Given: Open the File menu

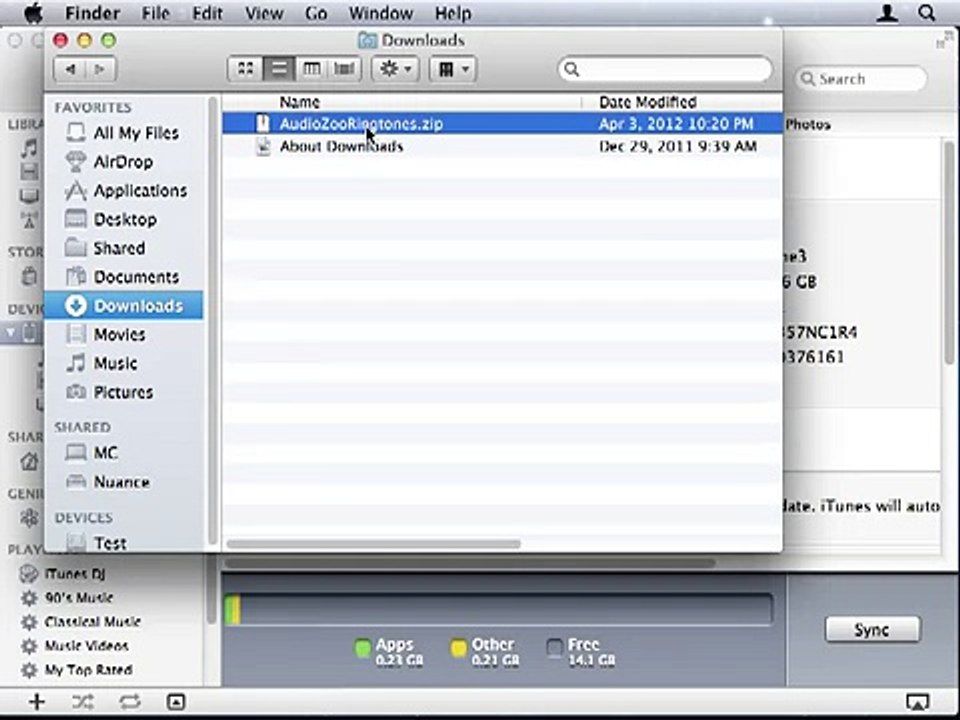Looking at the screenshot, I should pos(156,13).
